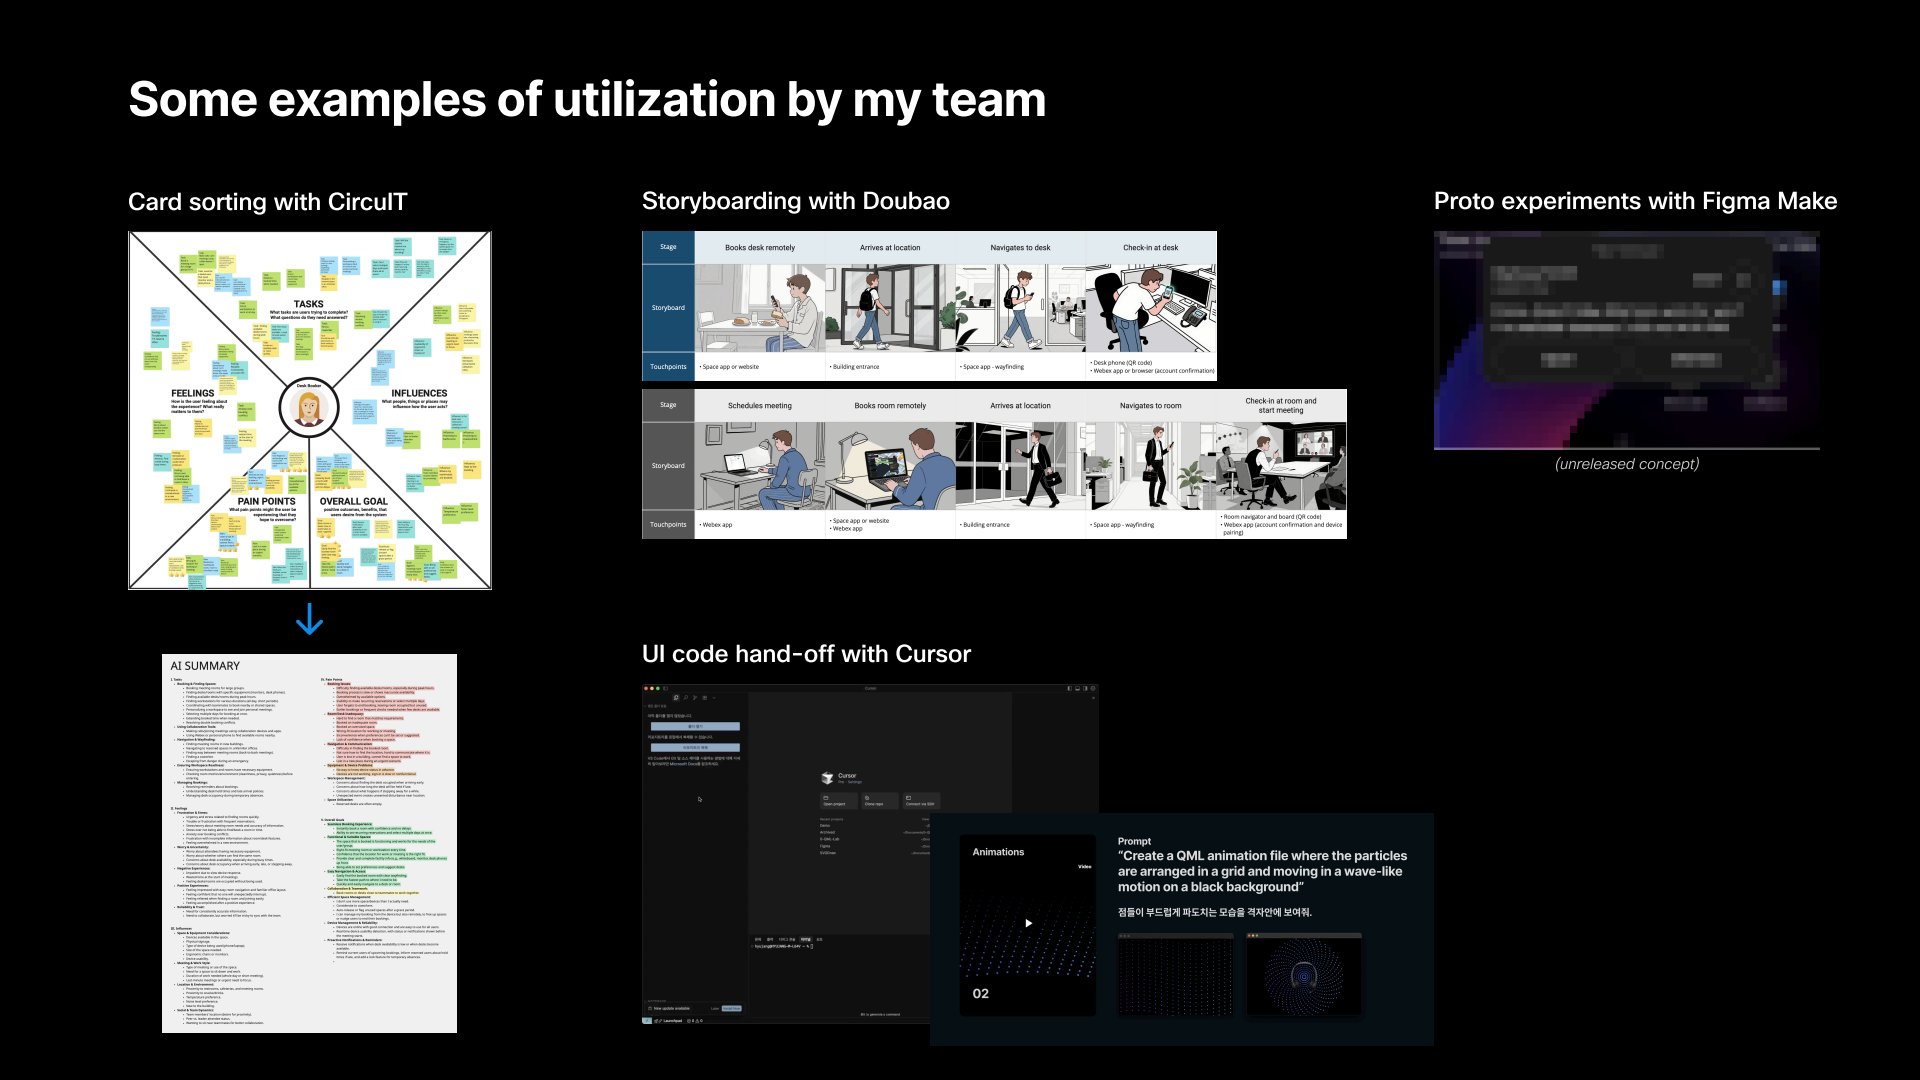The image size is (1920, 1080).
Task: Click Connect via SSH in Cursor
Action: click(x=920, y=801)
